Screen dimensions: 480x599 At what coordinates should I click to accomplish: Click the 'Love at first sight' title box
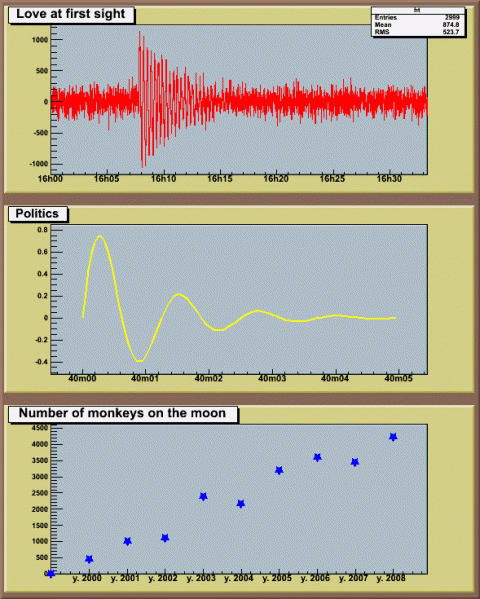pyautogui.click(x=71, y=15)
